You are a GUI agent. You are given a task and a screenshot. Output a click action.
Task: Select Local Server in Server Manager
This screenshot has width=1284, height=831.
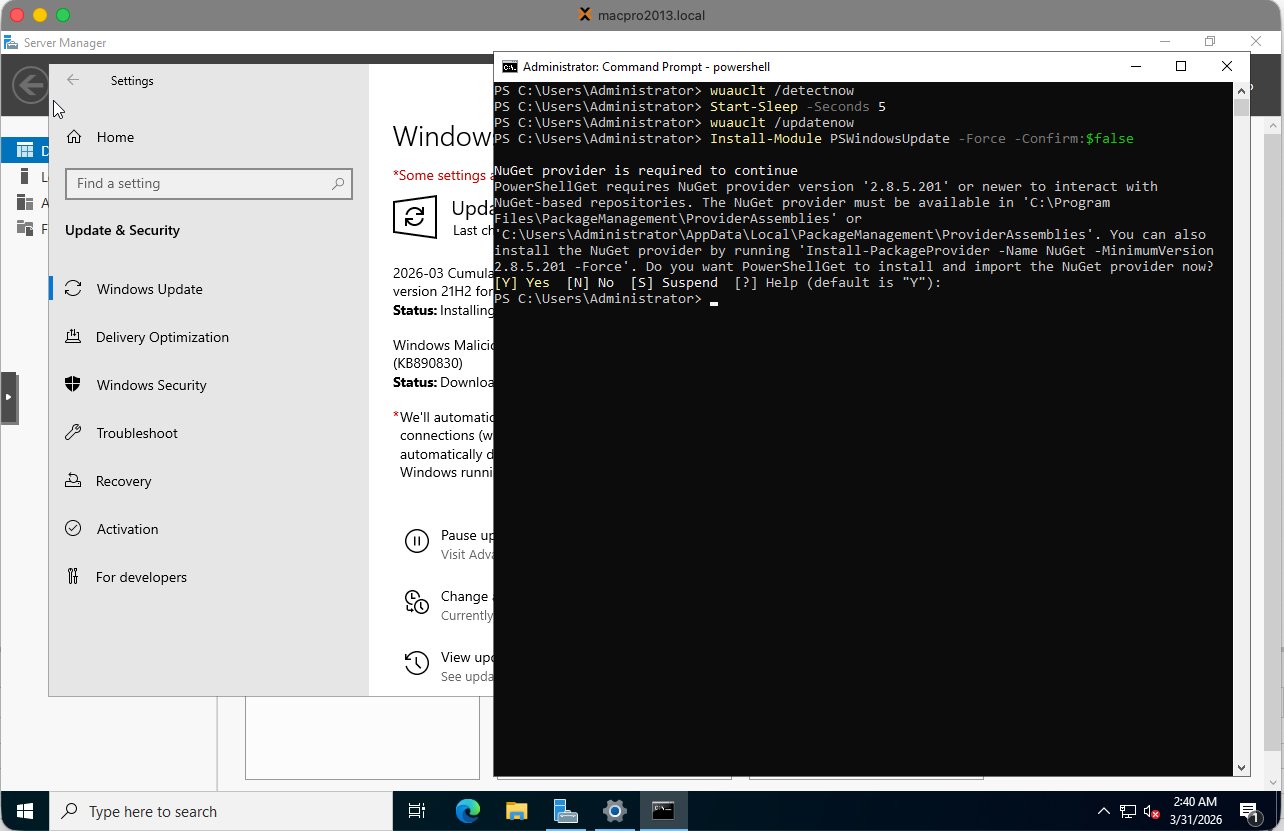pyautogui.click(x=25, y=176)
